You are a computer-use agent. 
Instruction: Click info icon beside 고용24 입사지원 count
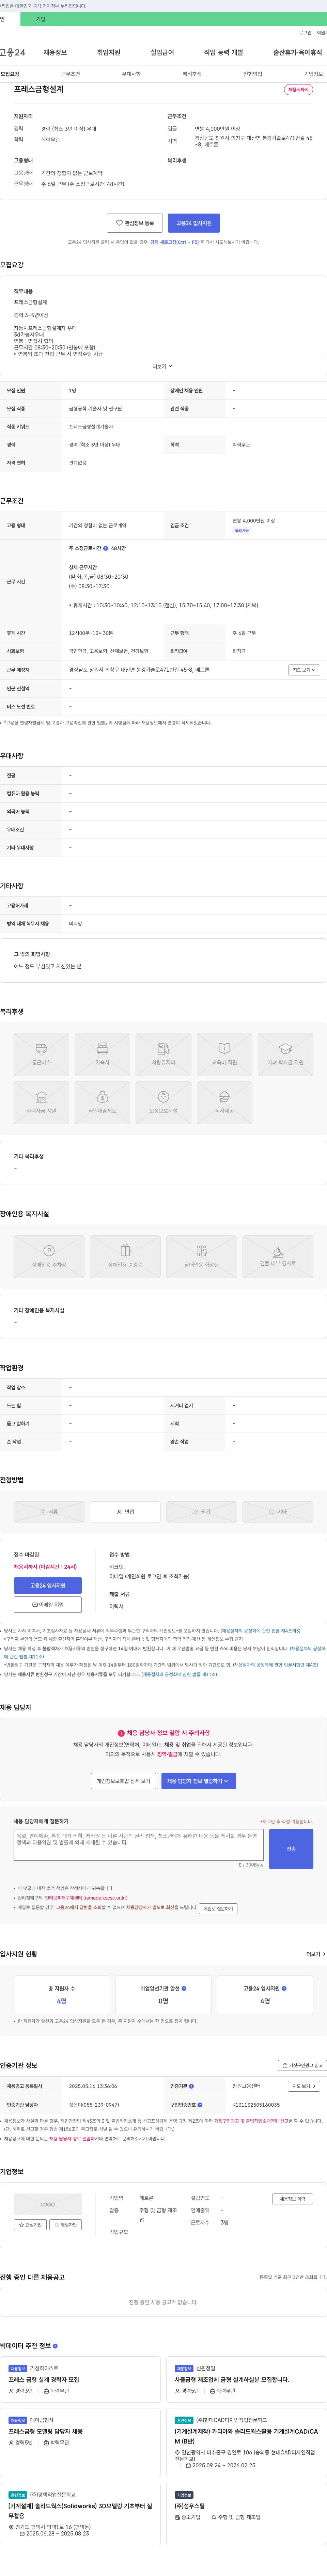(x=284, y=1988)
